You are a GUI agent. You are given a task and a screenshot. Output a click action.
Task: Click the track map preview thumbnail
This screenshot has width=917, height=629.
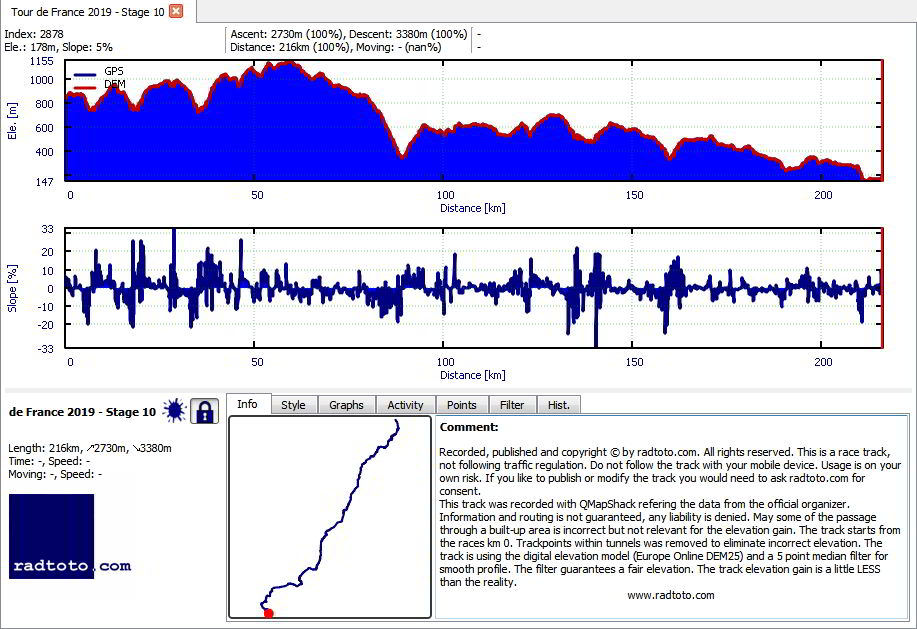(330, 517)
